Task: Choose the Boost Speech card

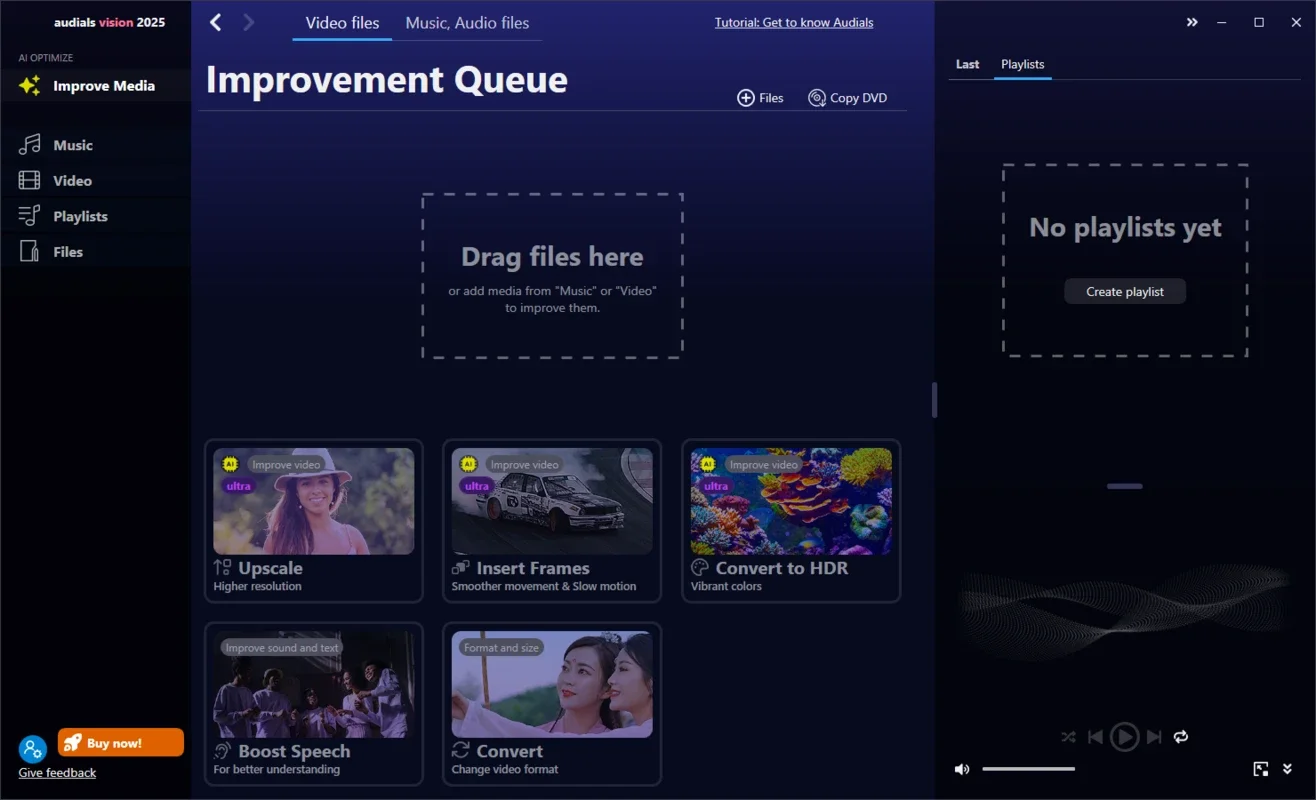Action: click(314, 704)
